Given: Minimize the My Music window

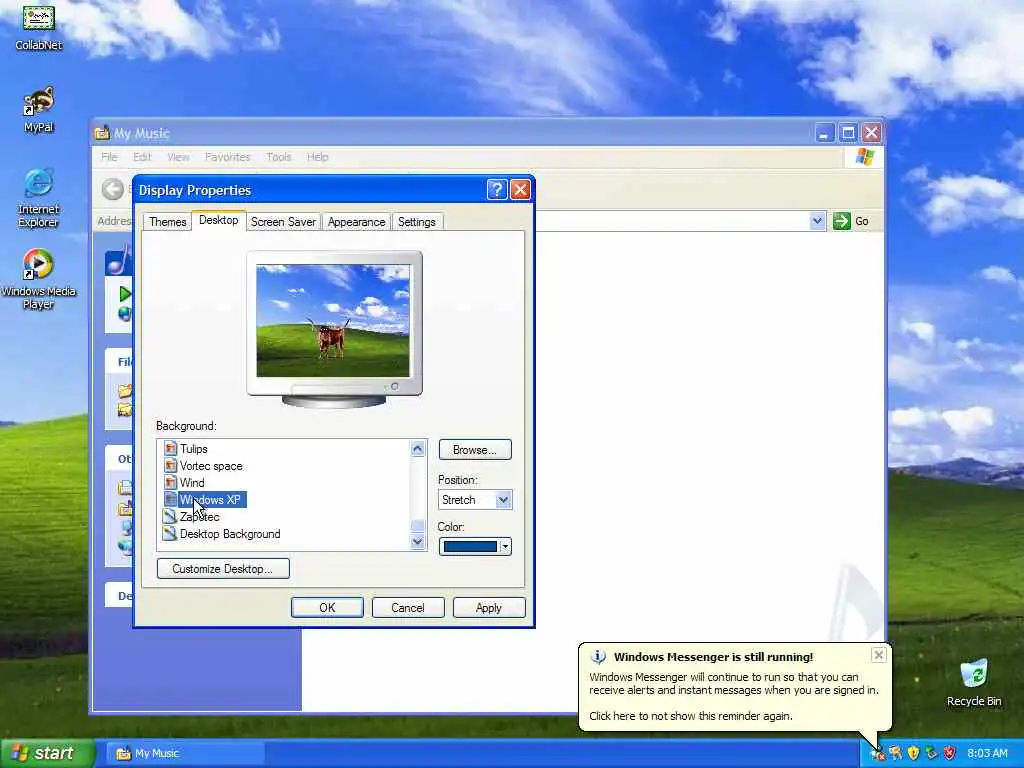Looking at the screenshot, I should click(x=824, y=133).
